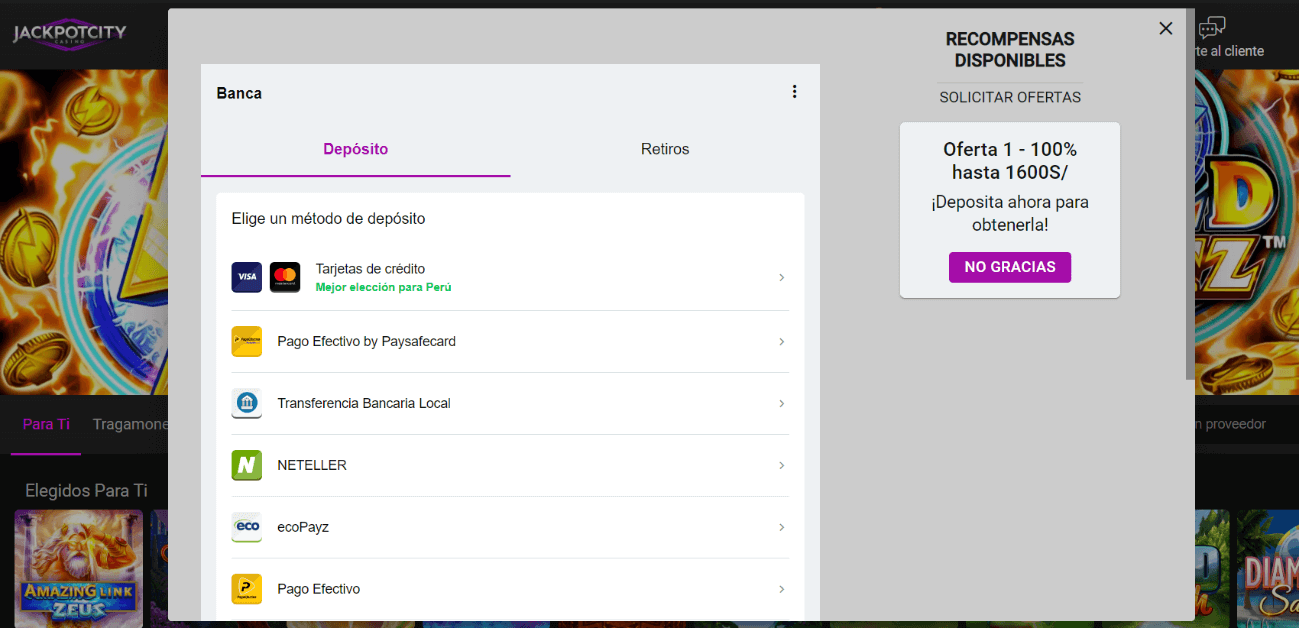This screenshot has width=1299, height=628.
Task: Open the Tragamonedas category tab
Action: point(130,424)
